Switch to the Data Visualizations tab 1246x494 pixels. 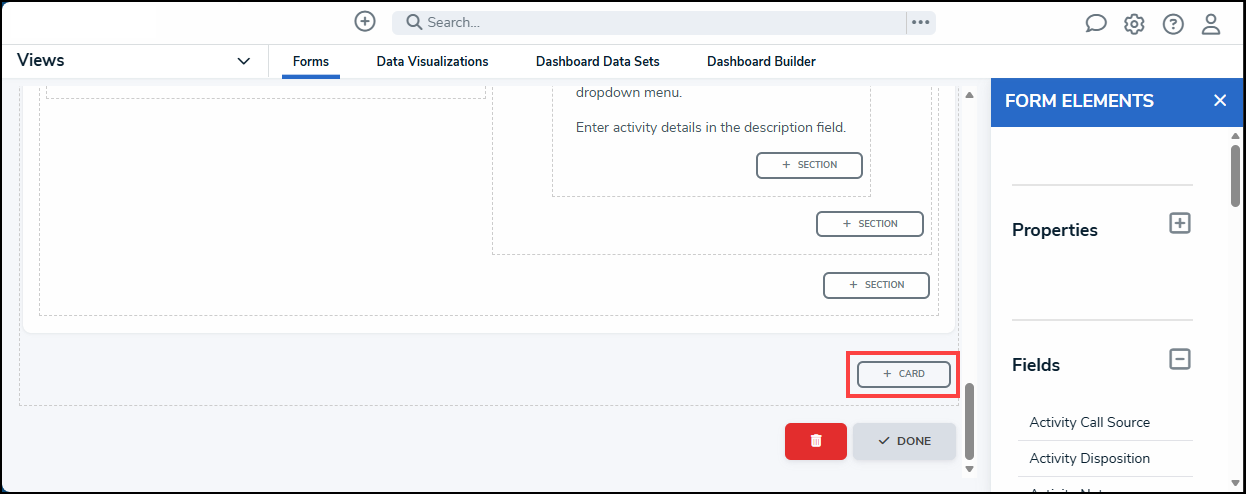(x=432, y=62)
